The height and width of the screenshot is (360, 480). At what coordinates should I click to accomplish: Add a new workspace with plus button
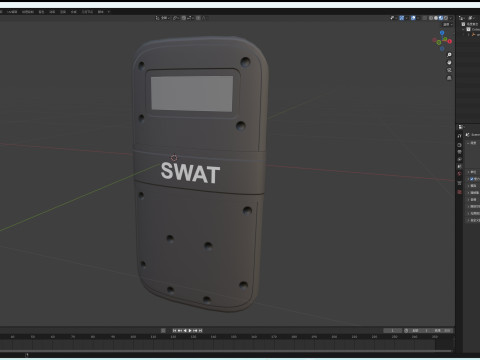pyautogui.click(x=109, y=12)
